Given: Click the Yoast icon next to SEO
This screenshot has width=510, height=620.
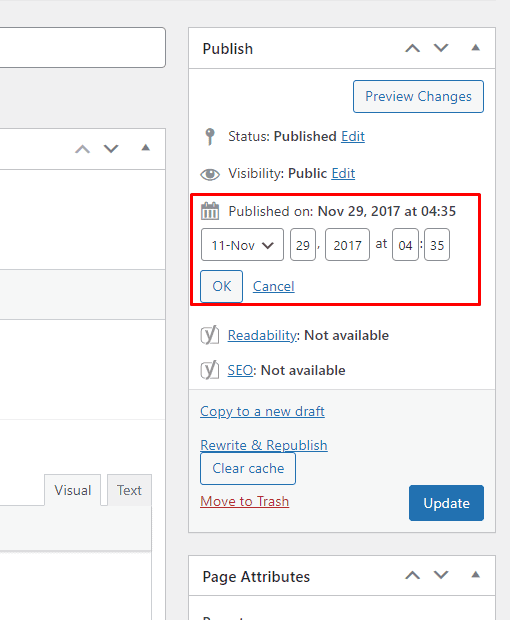Looking at the screenshot, I should 210,370.
